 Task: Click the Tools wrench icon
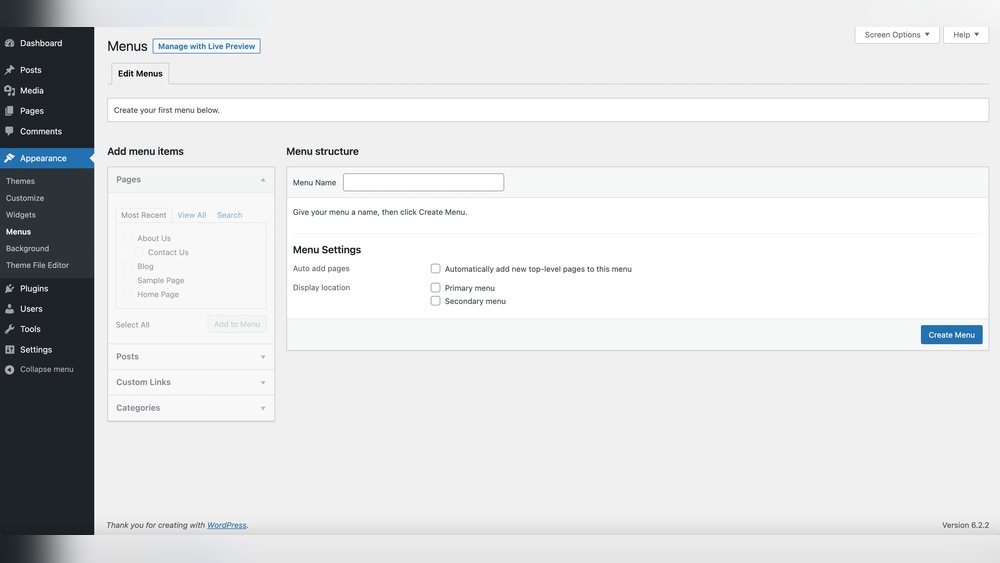(x=10, y=330)
